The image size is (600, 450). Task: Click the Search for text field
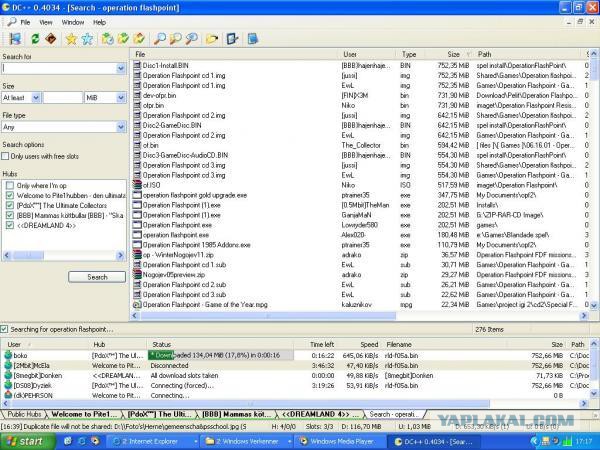point(59,68)
